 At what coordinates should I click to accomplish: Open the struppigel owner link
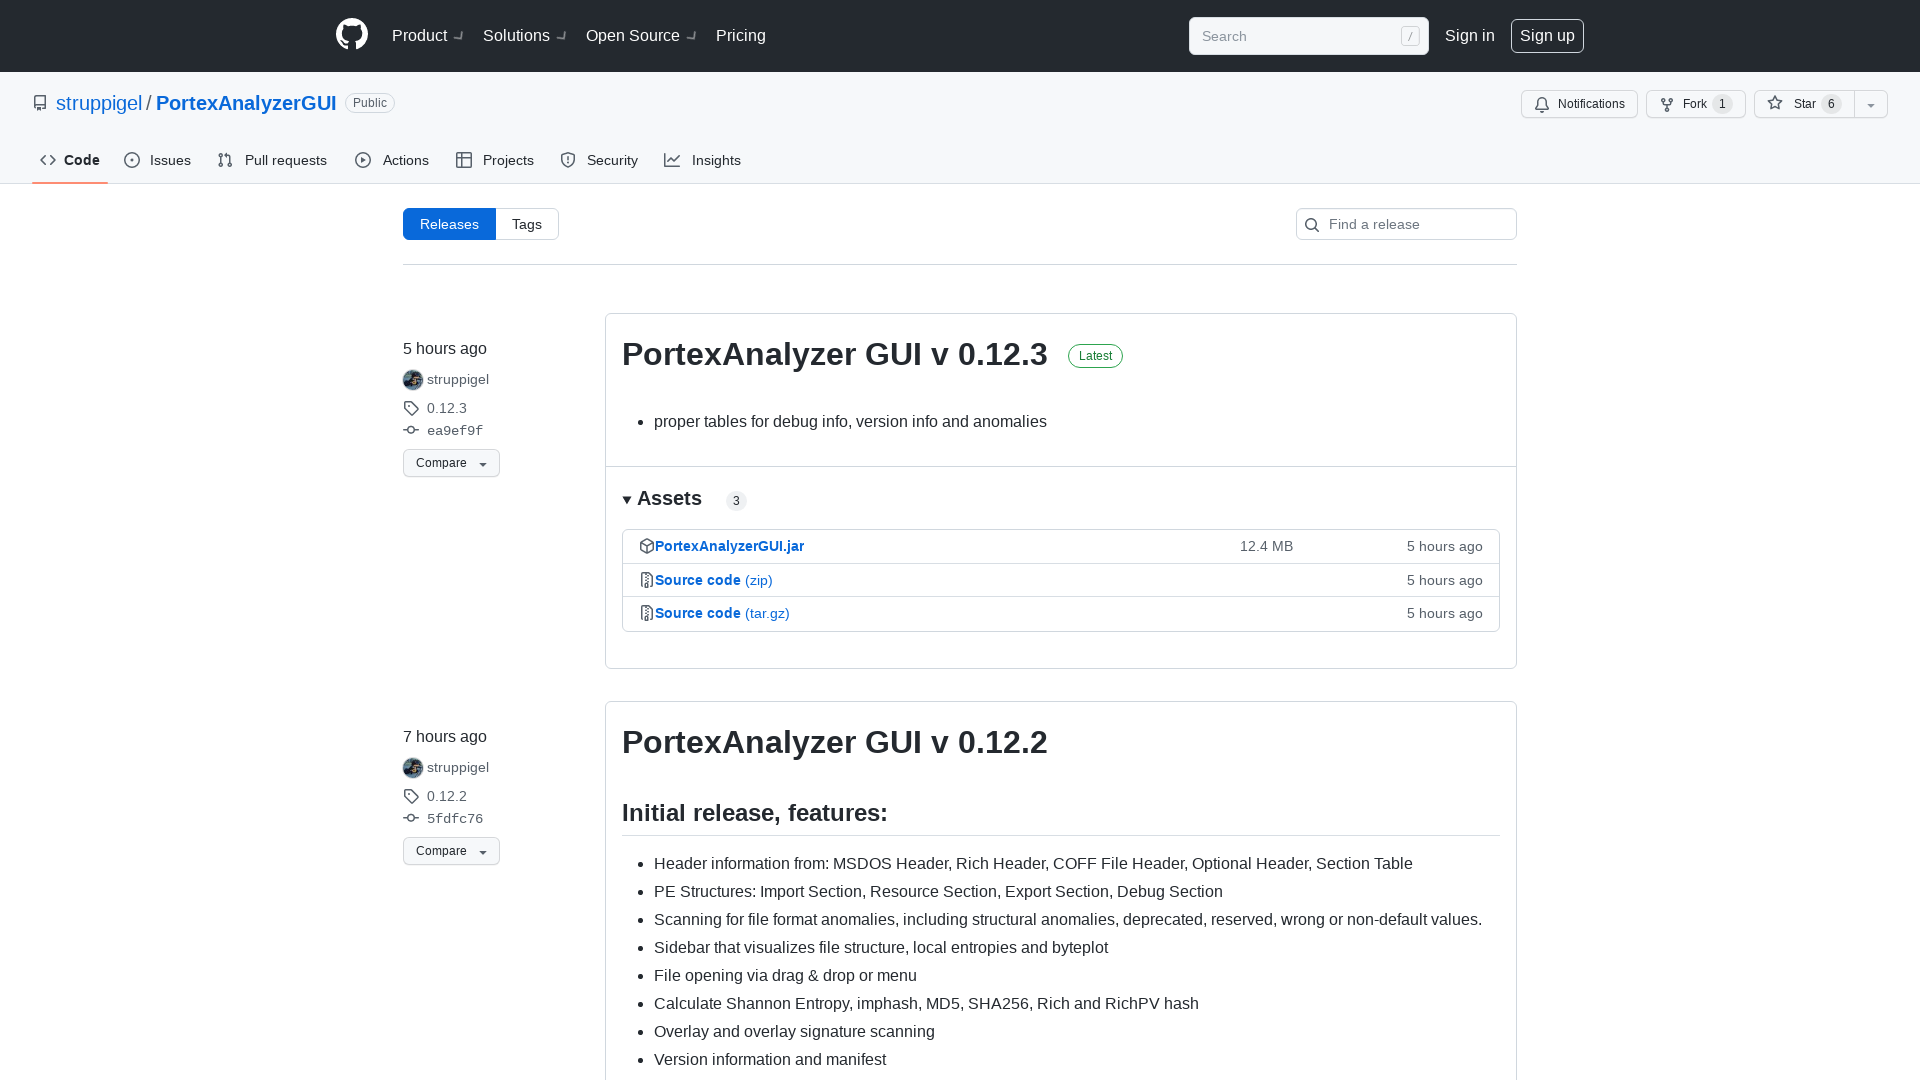point(99,103)
